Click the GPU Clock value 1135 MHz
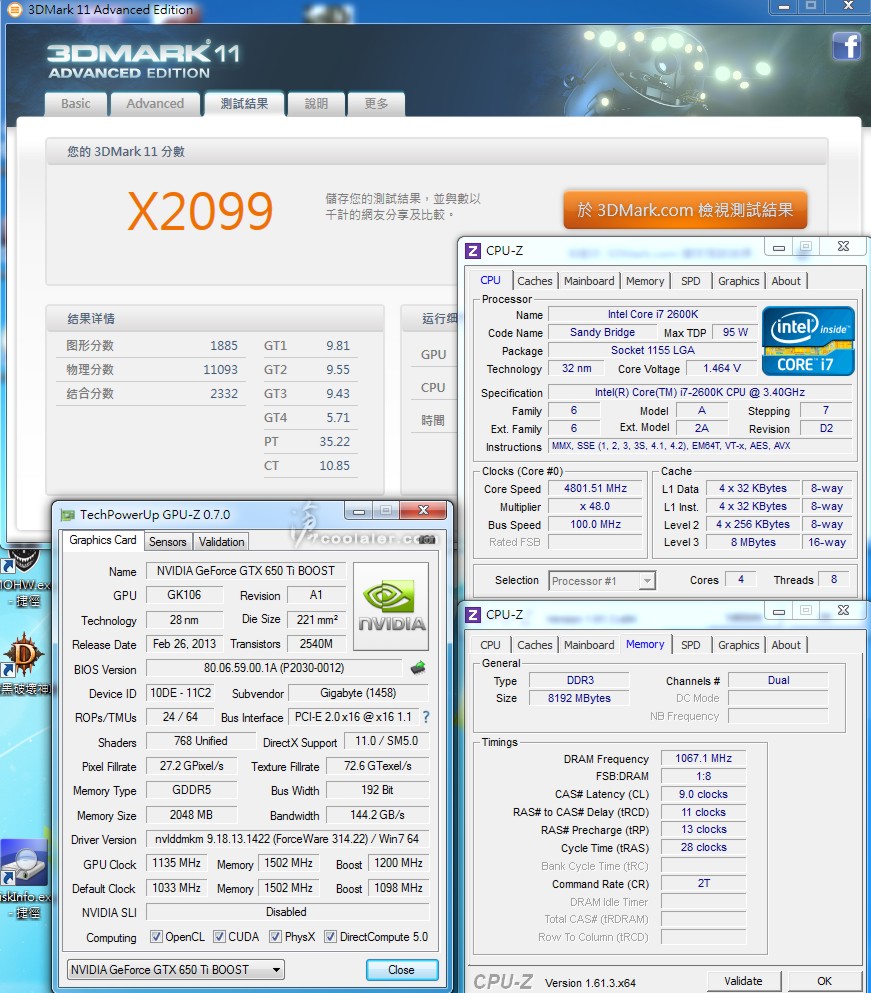 click(176, 863)
